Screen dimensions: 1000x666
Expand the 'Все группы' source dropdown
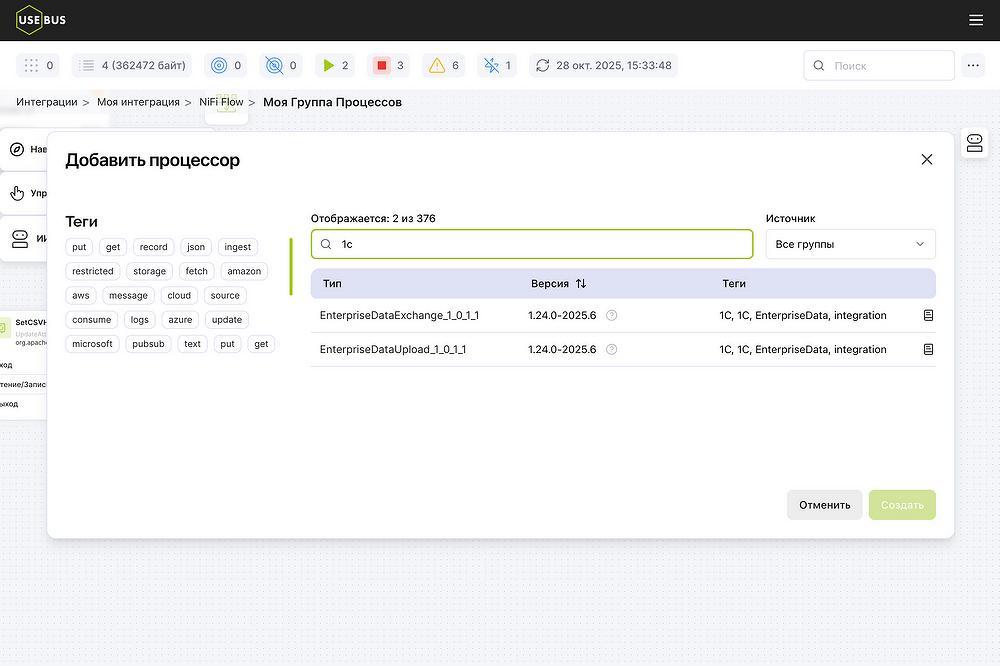point(850,244)
